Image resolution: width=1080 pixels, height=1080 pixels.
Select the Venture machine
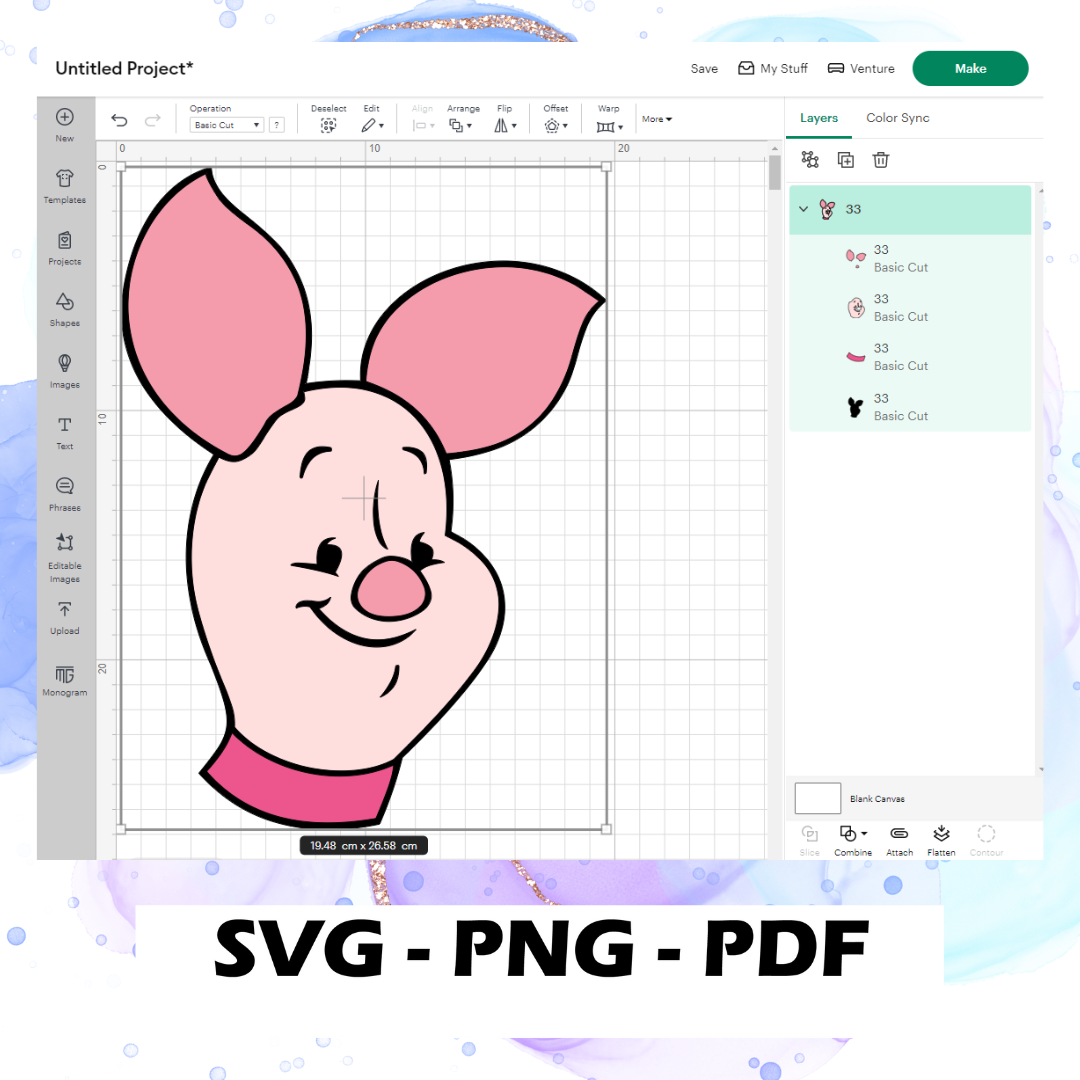861,68
